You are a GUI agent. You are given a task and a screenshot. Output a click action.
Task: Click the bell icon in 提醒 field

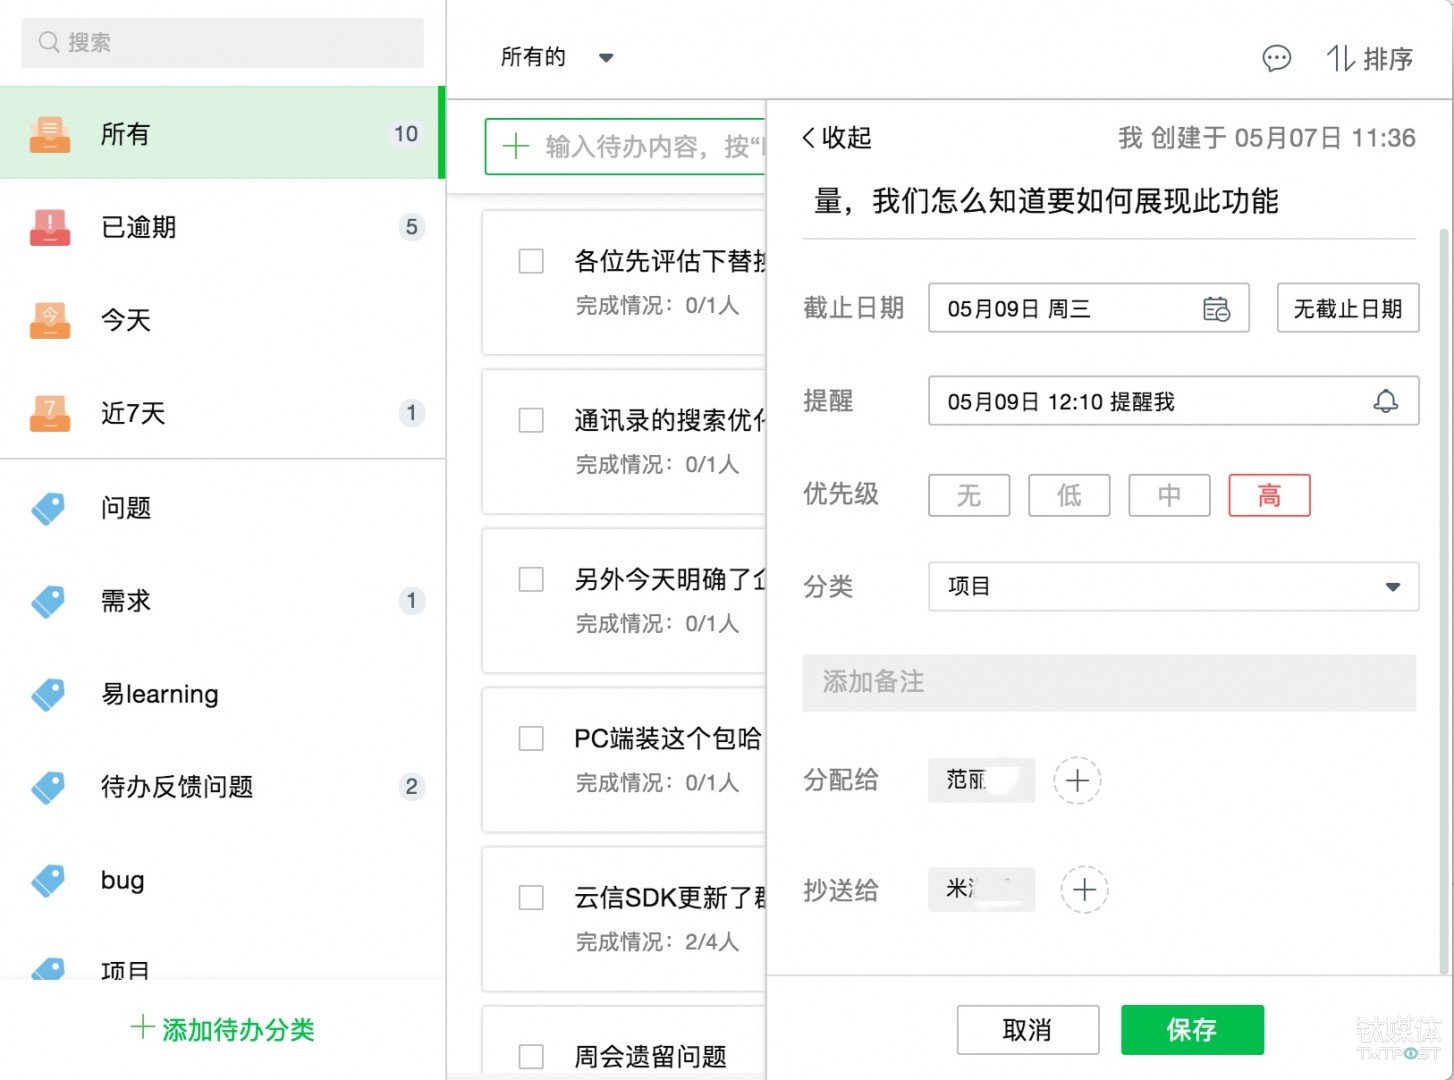1386,401
